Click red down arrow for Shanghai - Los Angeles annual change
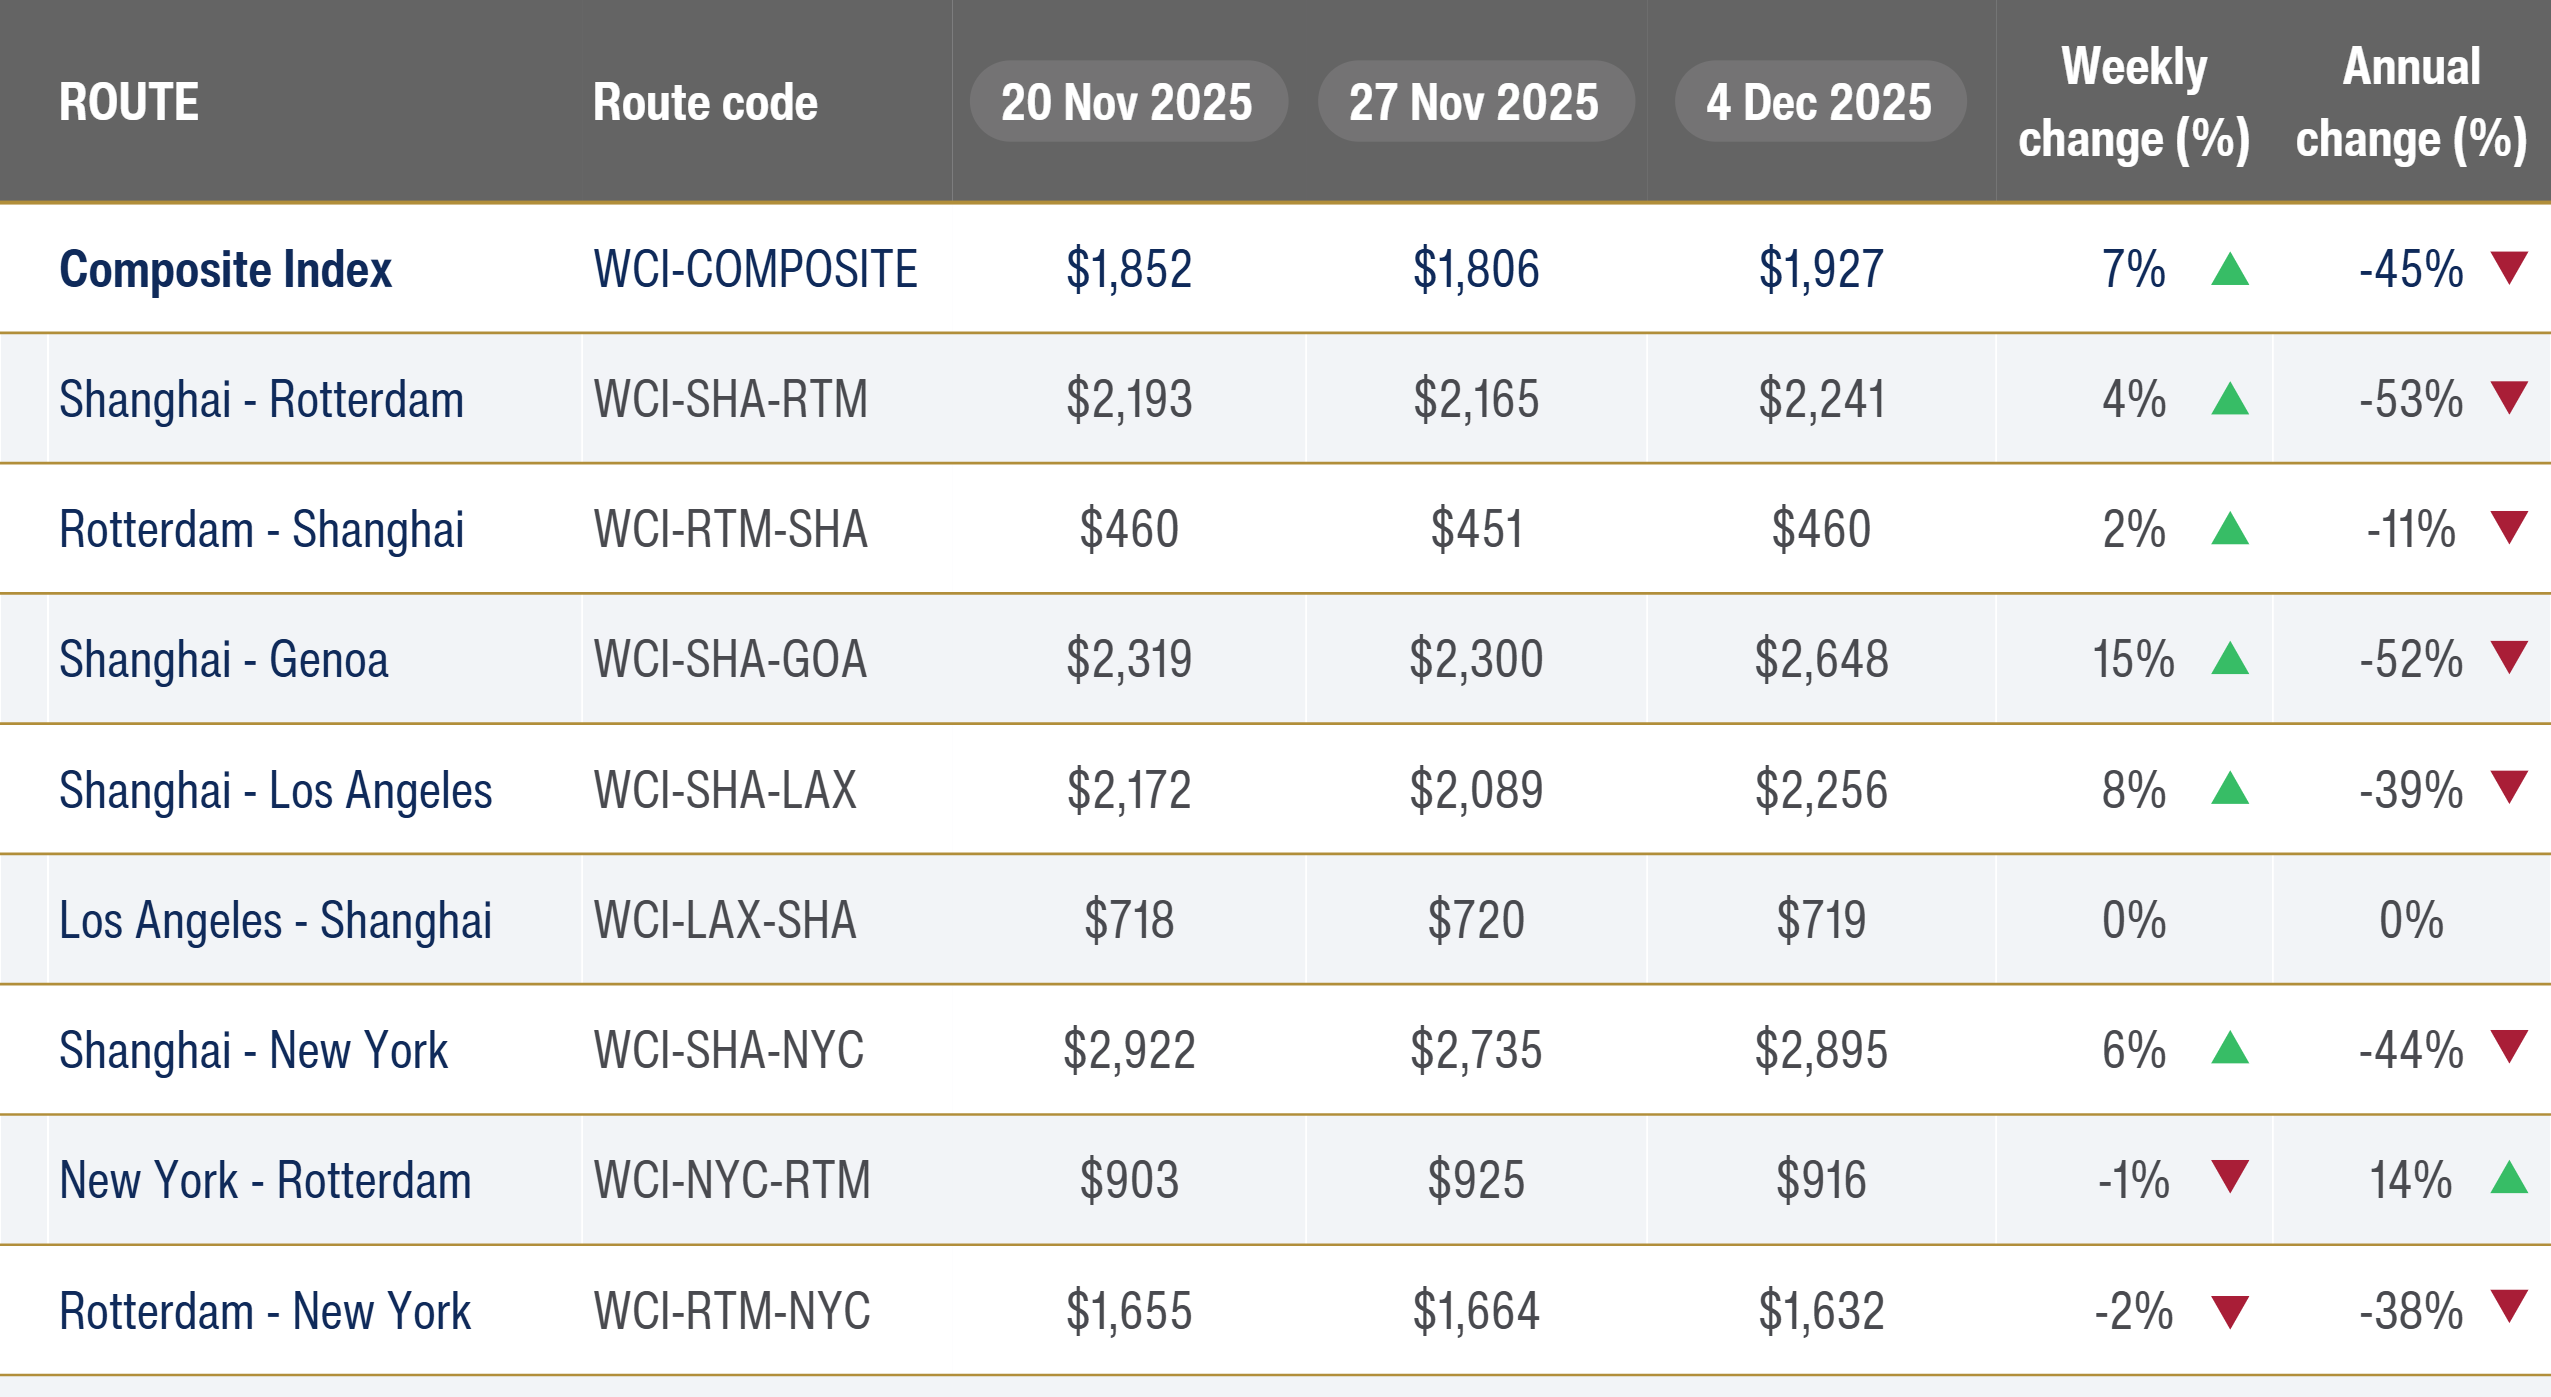Viewport: 2551px width, 1397px height. pyautogui.click(x=2509, y=787)
